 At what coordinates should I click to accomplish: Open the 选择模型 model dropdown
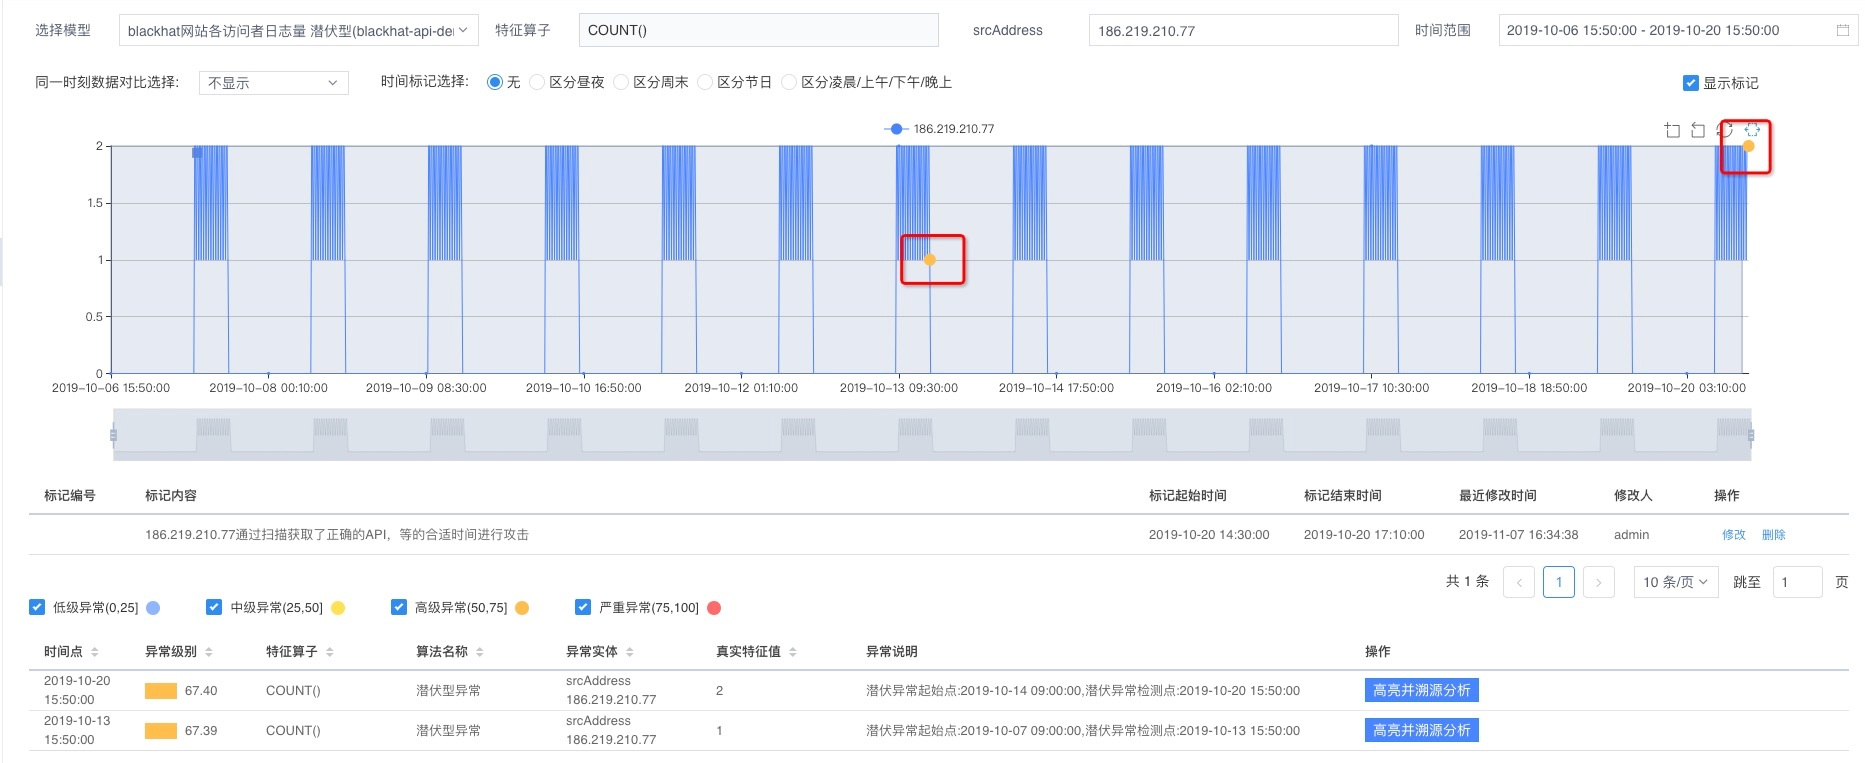pos(298,30)
